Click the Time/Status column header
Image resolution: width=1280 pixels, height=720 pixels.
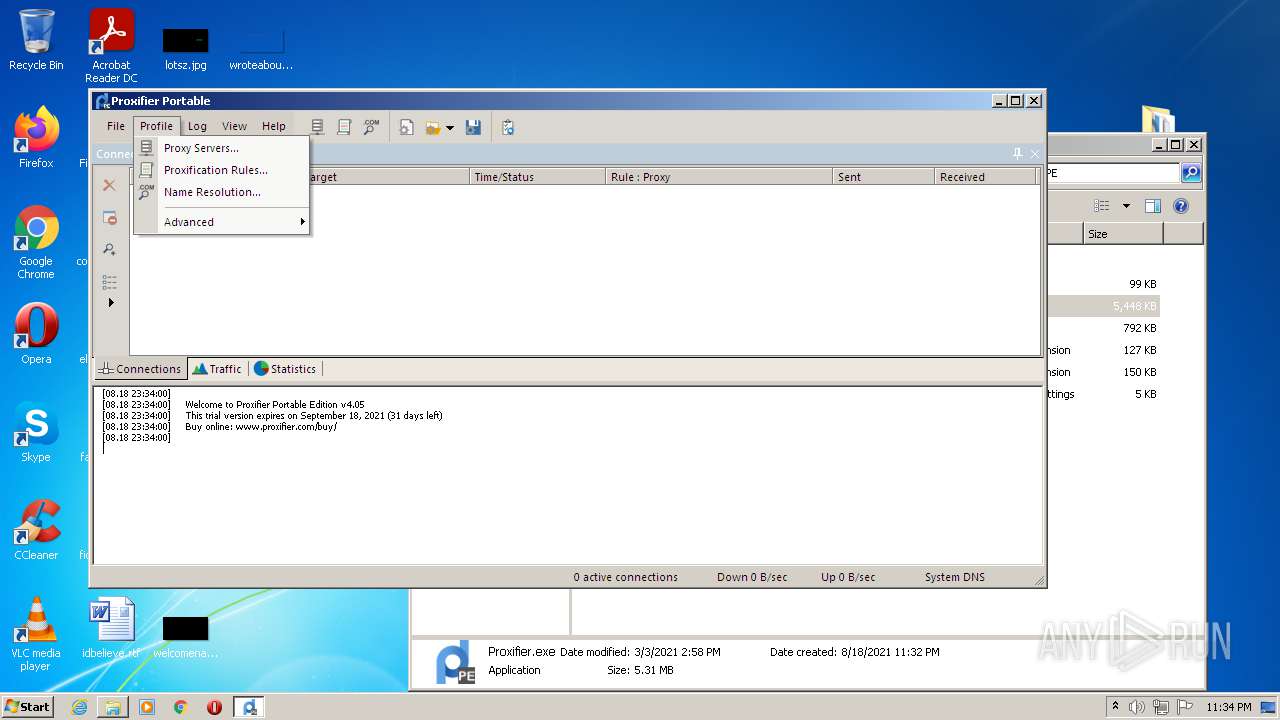click(x=538, y=177)
